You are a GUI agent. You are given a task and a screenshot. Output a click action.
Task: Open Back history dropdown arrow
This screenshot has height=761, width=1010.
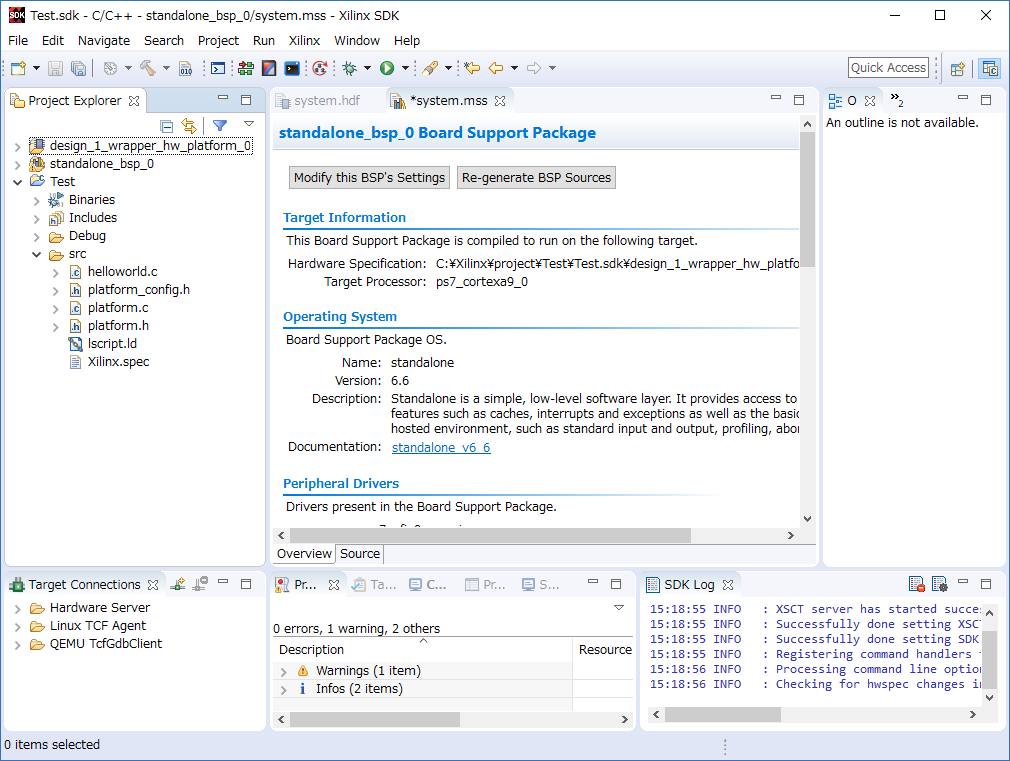(x=514, y=68)
